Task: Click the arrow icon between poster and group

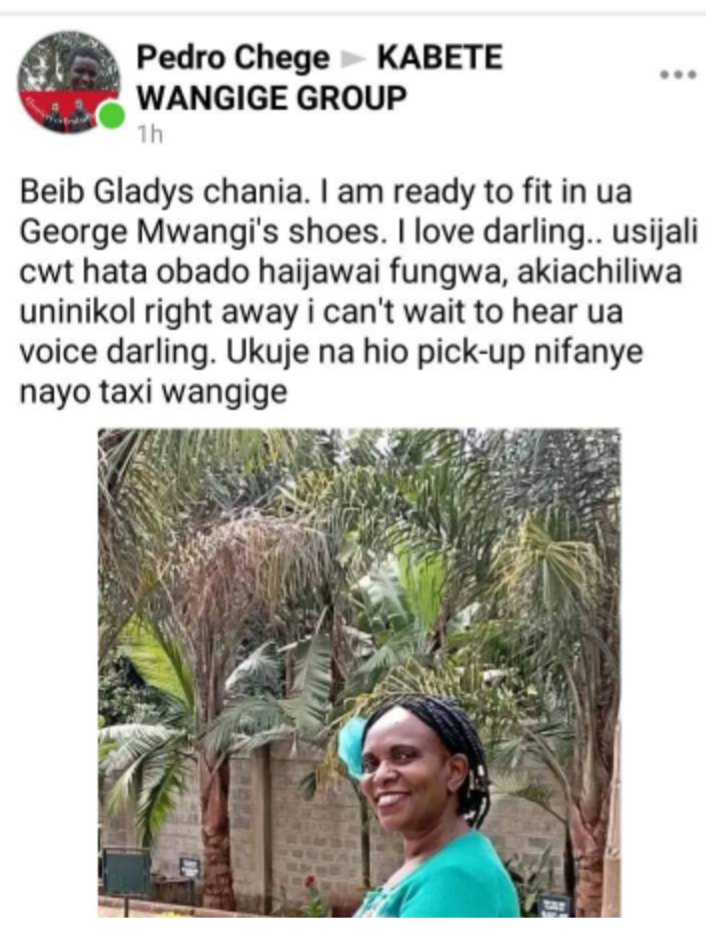Action: coord(353,59)
